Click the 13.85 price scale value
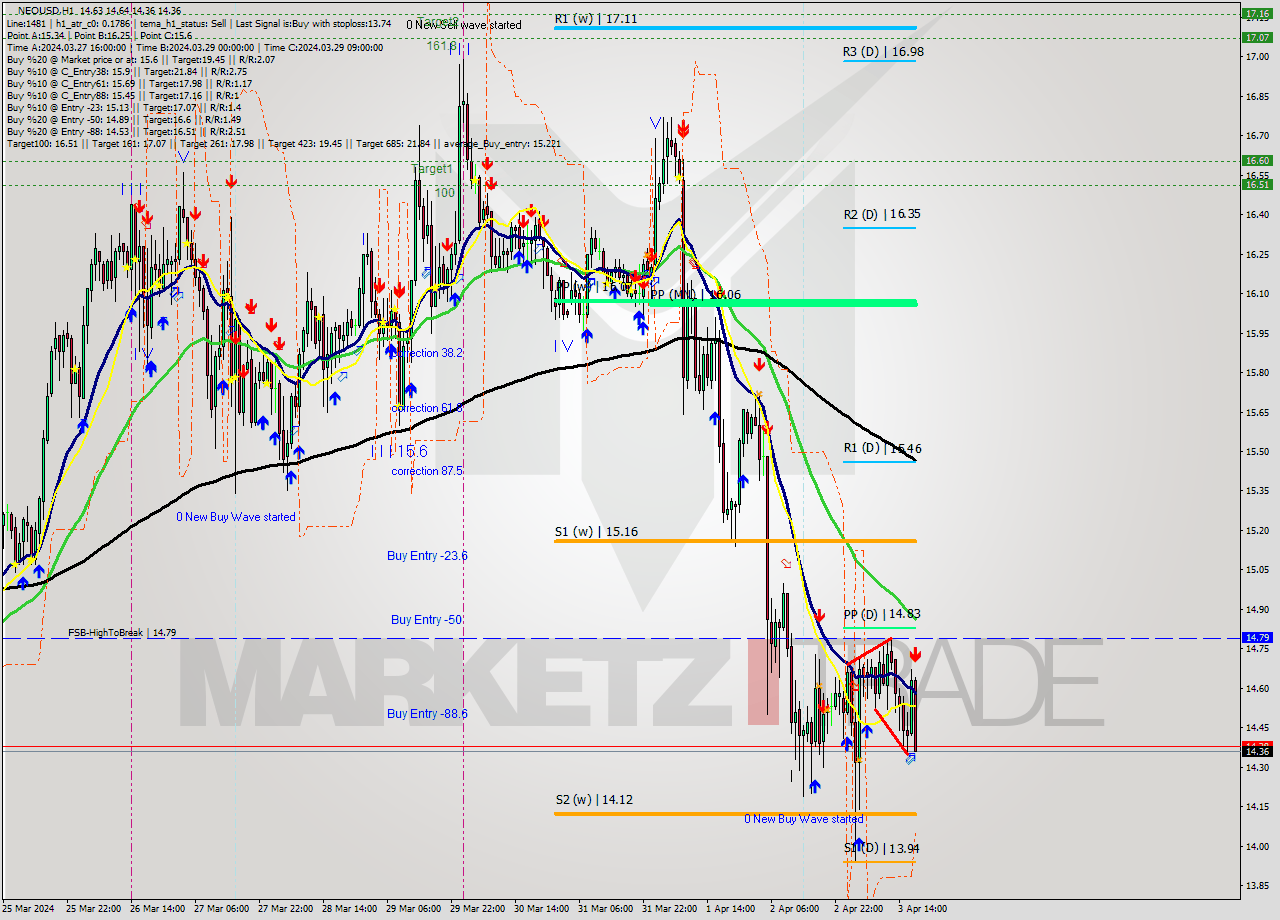Screen dimensions: 1280x920 (x=1257, y=886)
